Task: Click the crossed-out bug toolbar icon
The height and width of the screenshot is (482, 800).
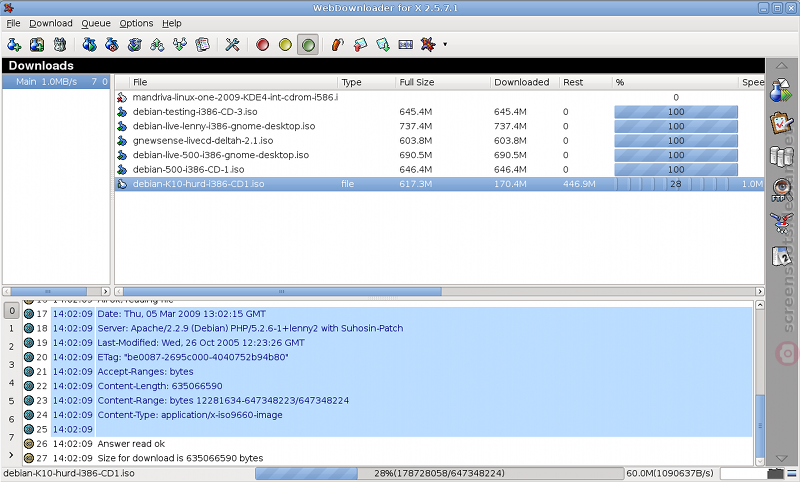Action: pyautogui.click(x=428, y=45)
